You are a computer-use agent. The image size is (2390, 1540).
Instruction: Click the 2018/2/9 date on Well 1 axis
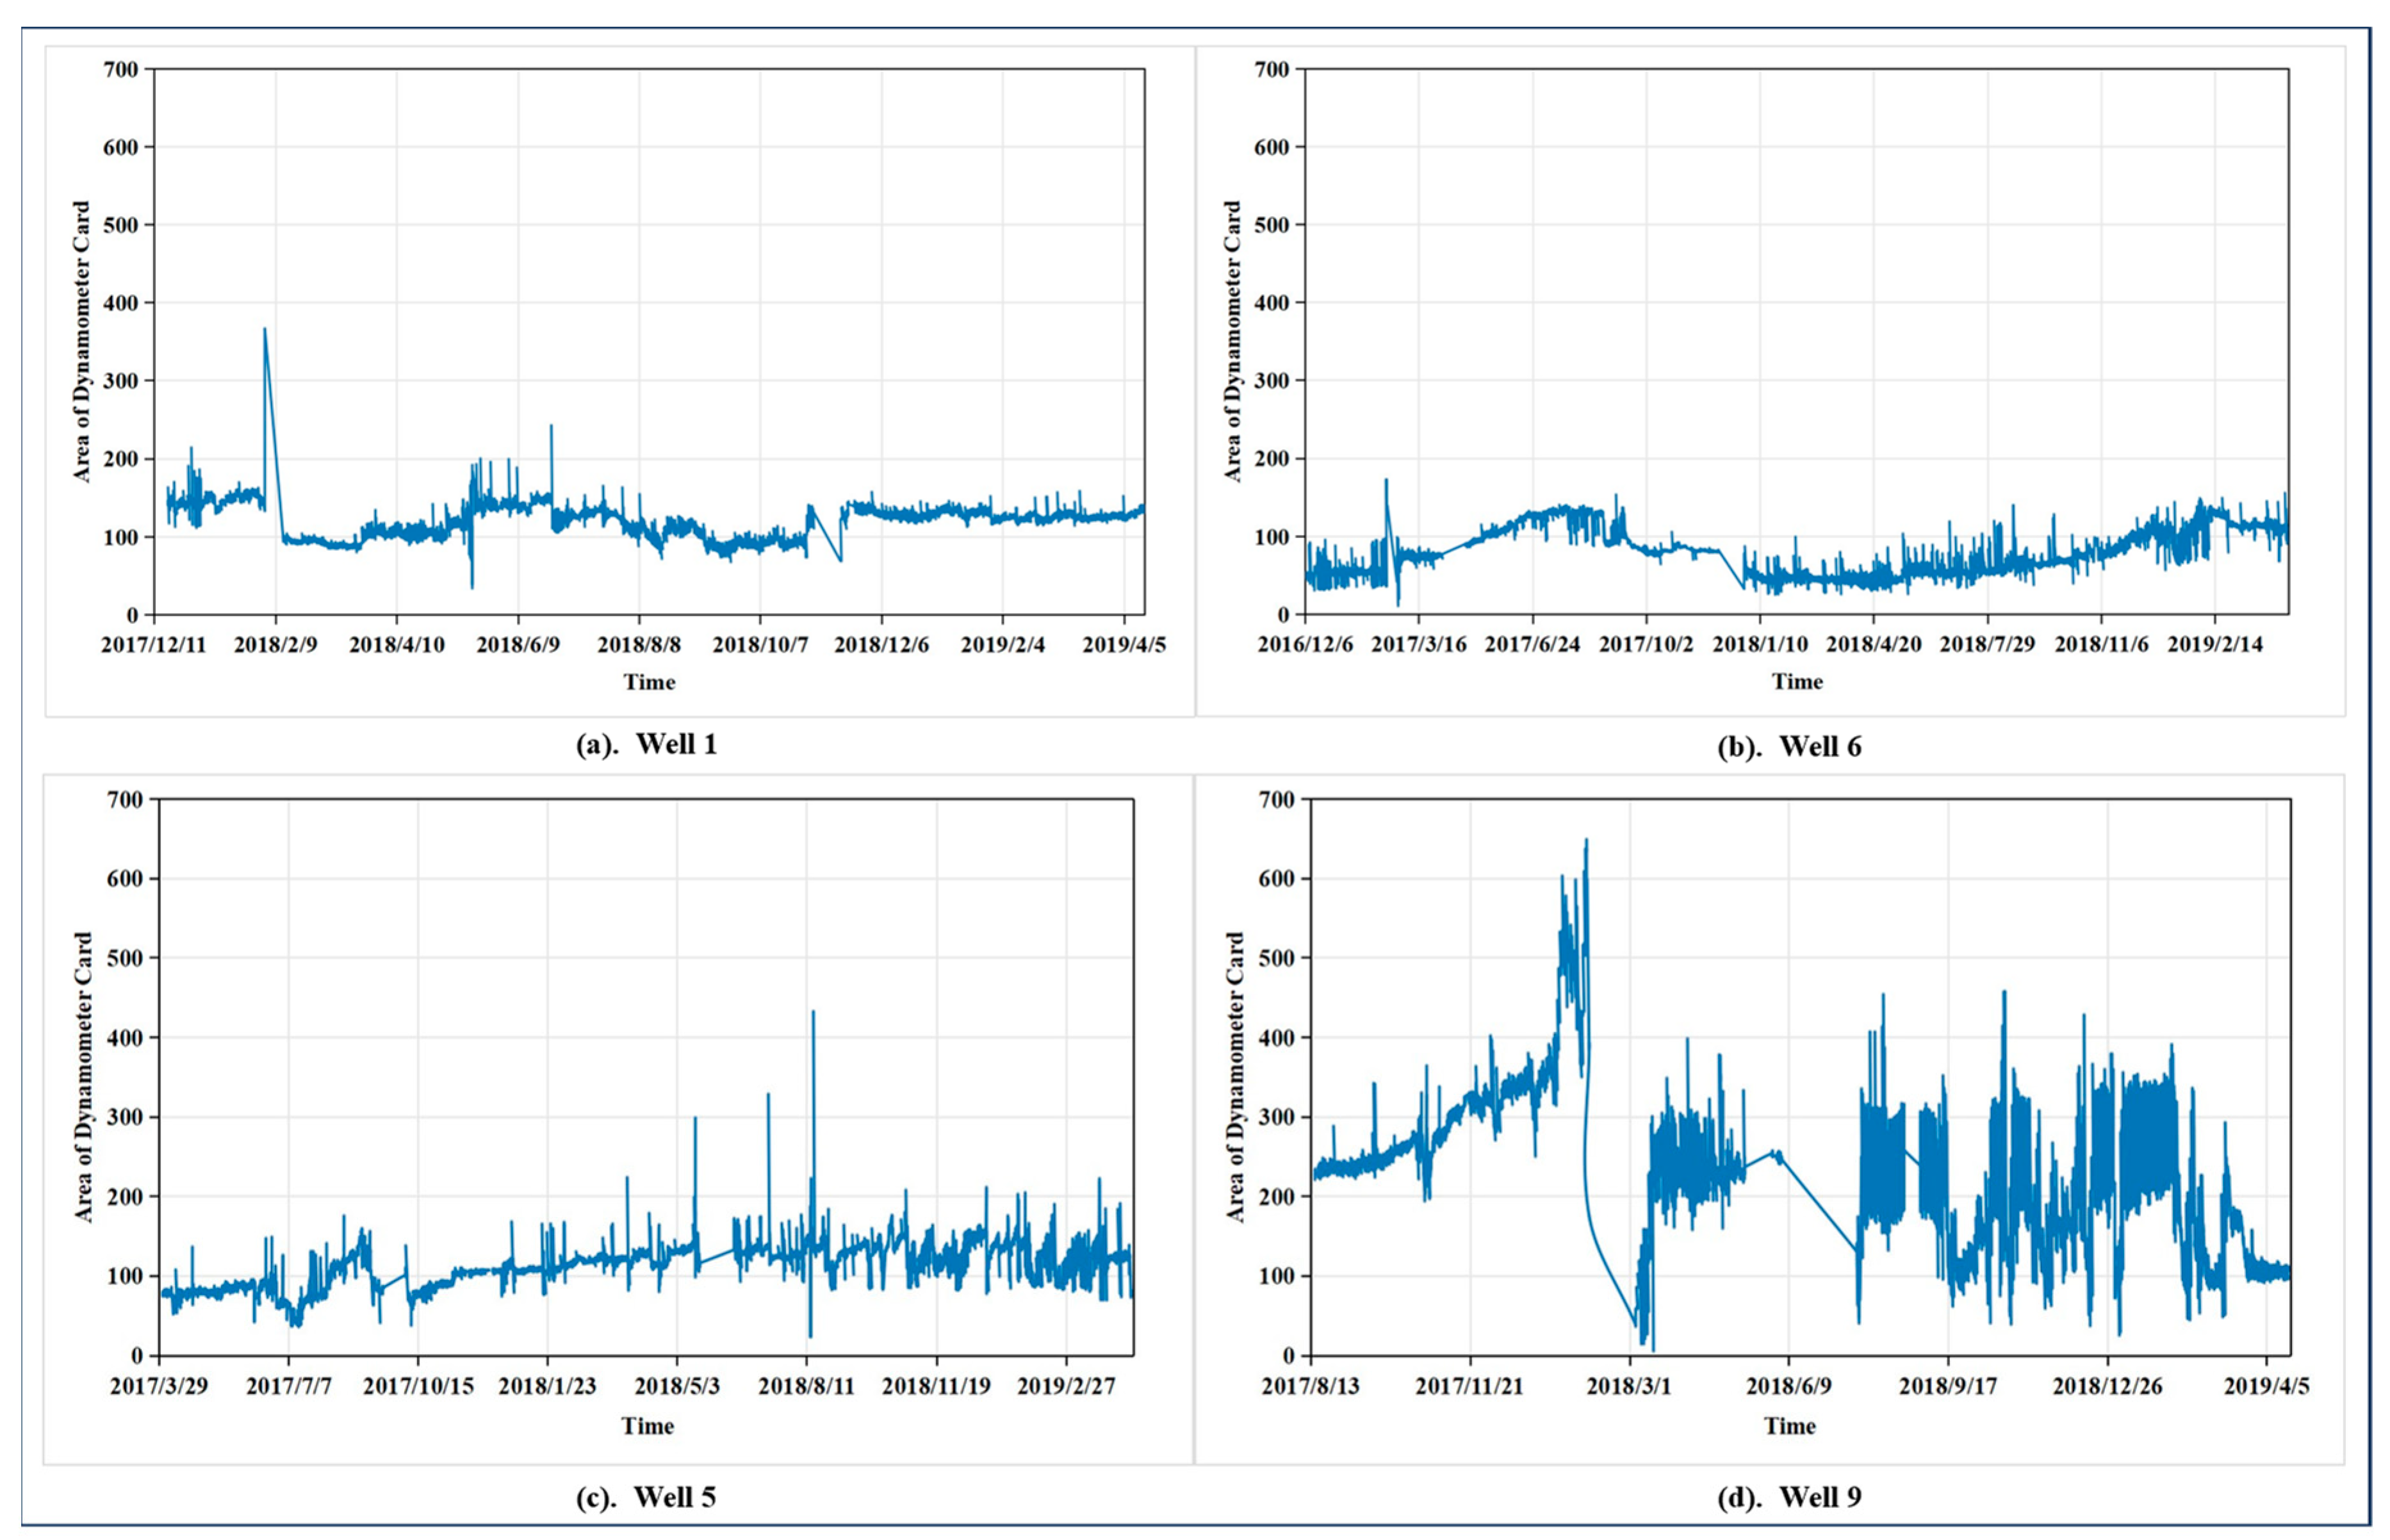coord(276,645)
